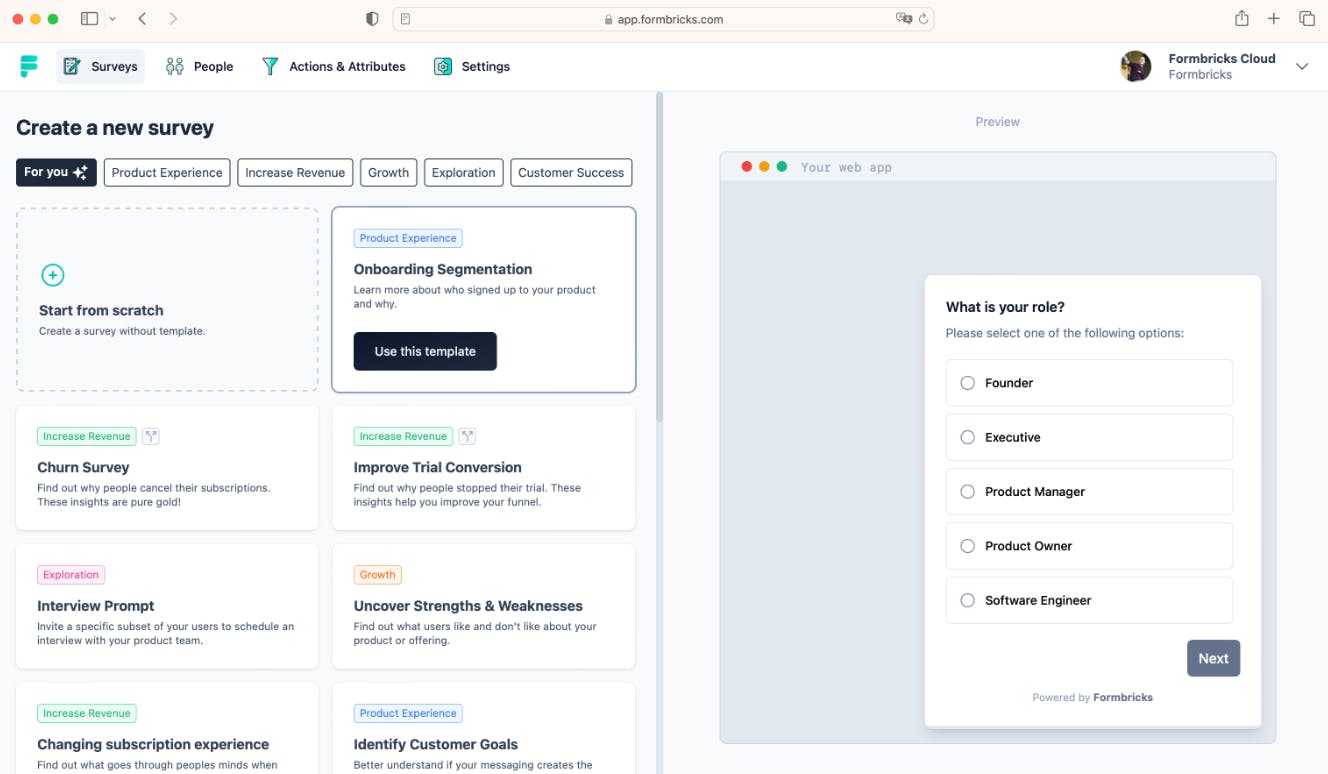Click the funnel icon on Improve Trial Conversion card
The image size is (1328, 774).
pos(467,436)
